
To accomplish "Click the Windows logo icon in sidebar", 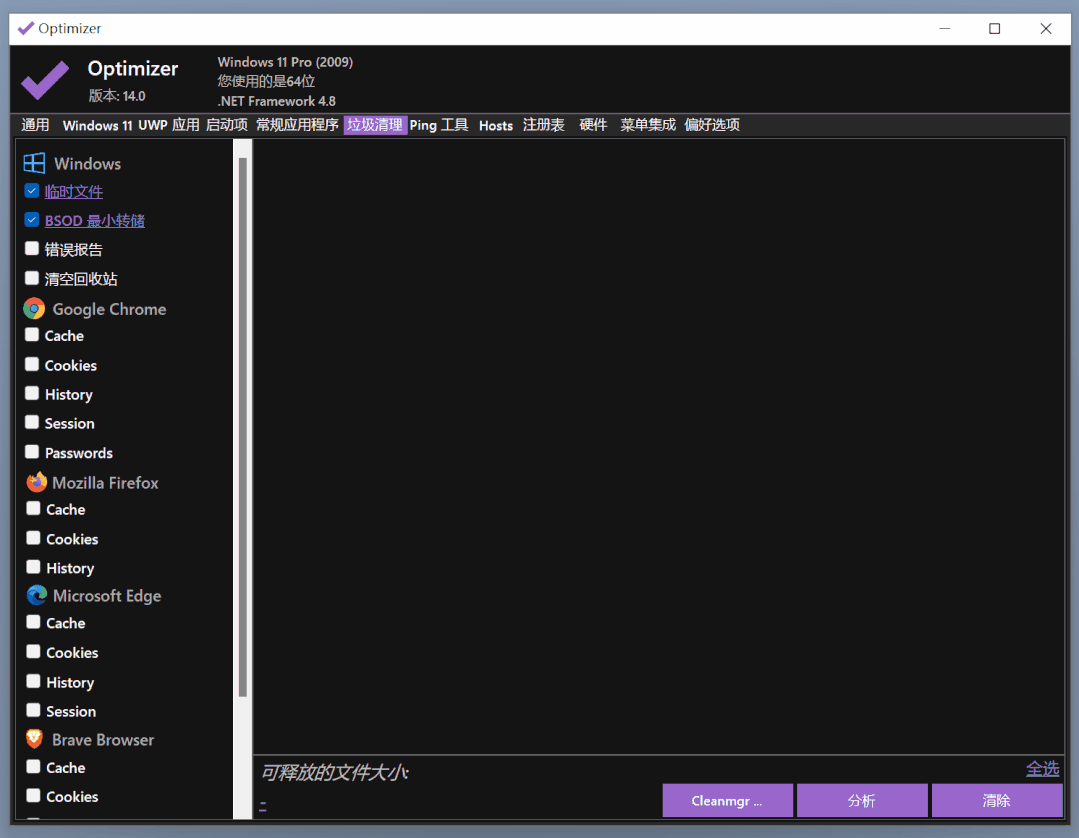I will coord(34,163).
